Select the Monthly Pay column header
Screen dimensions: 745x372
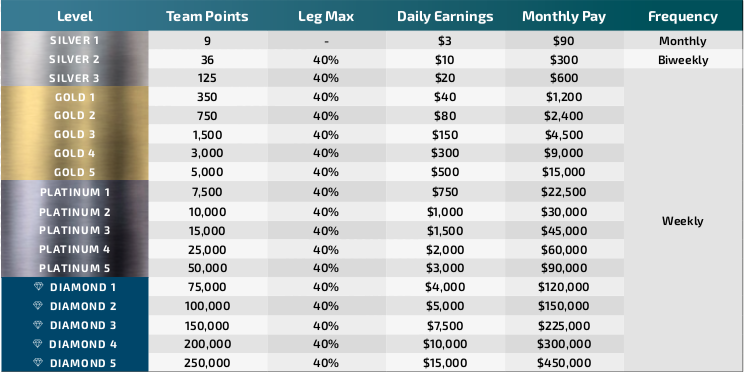coord(564,17)
